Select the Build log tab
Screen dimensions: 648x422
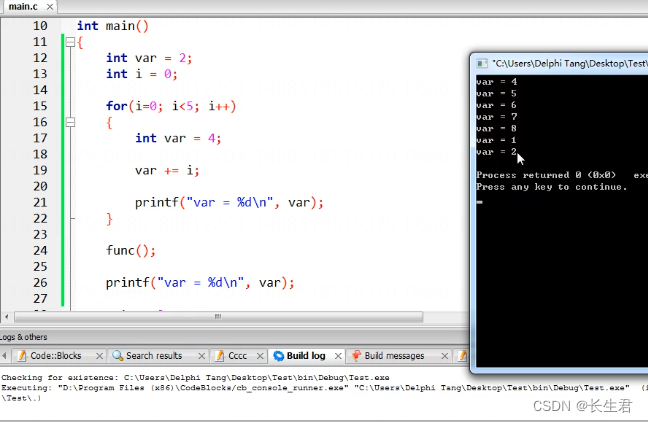tap(306, 356)
